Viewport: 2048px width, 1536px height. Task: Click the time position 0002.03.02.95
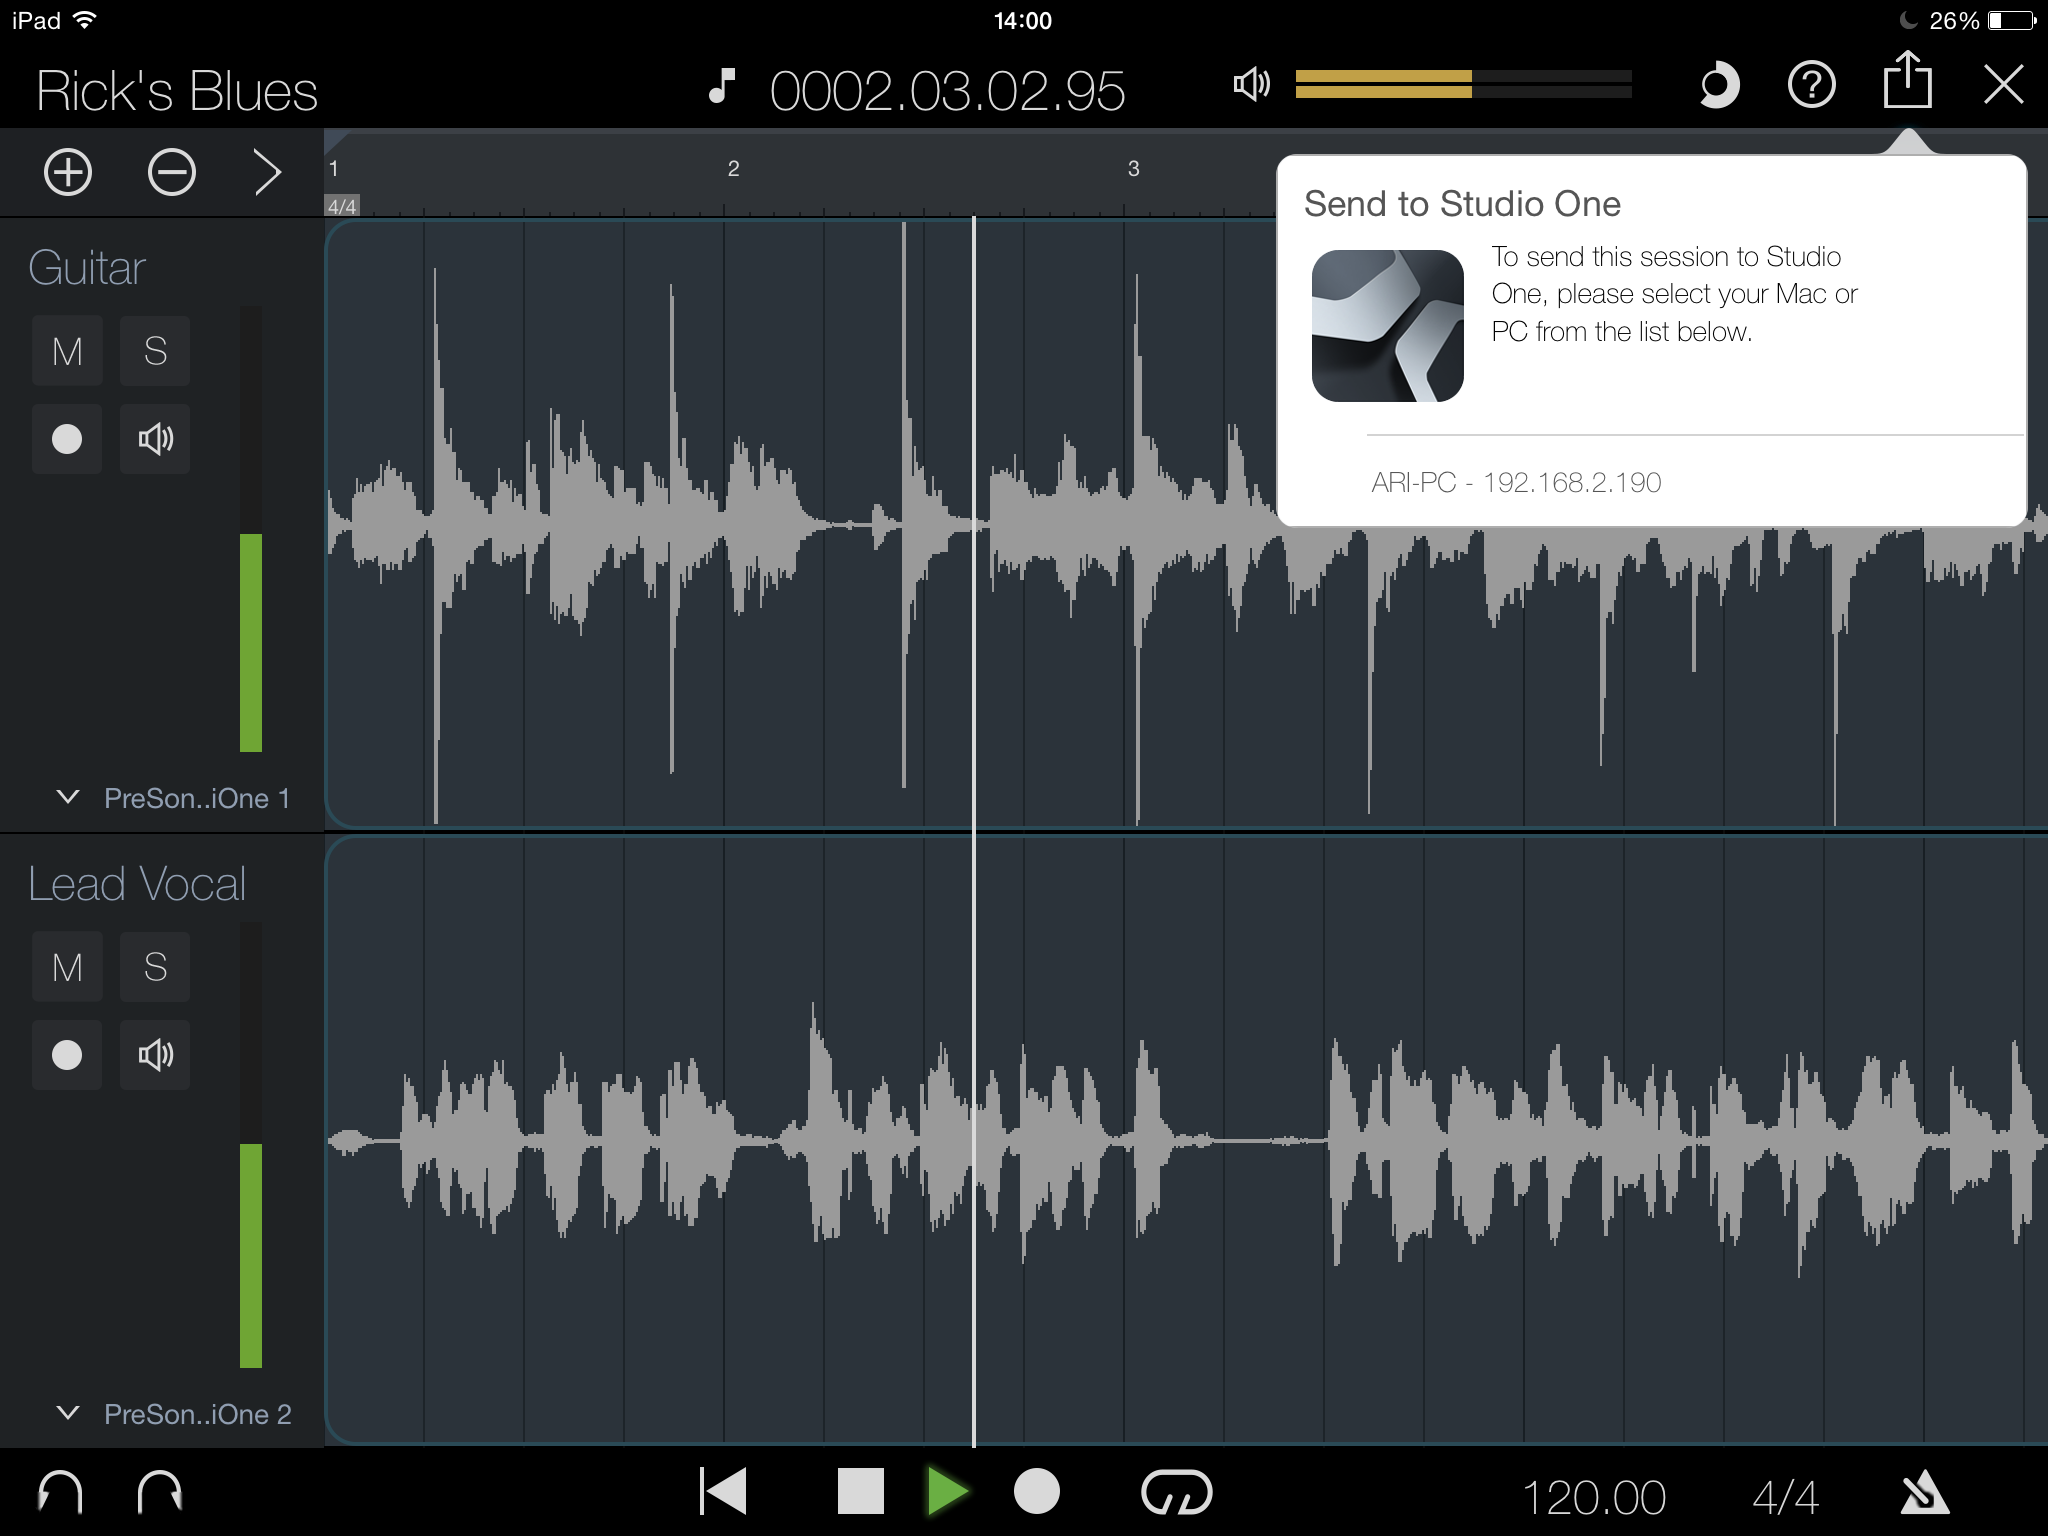tap(947, 91)
